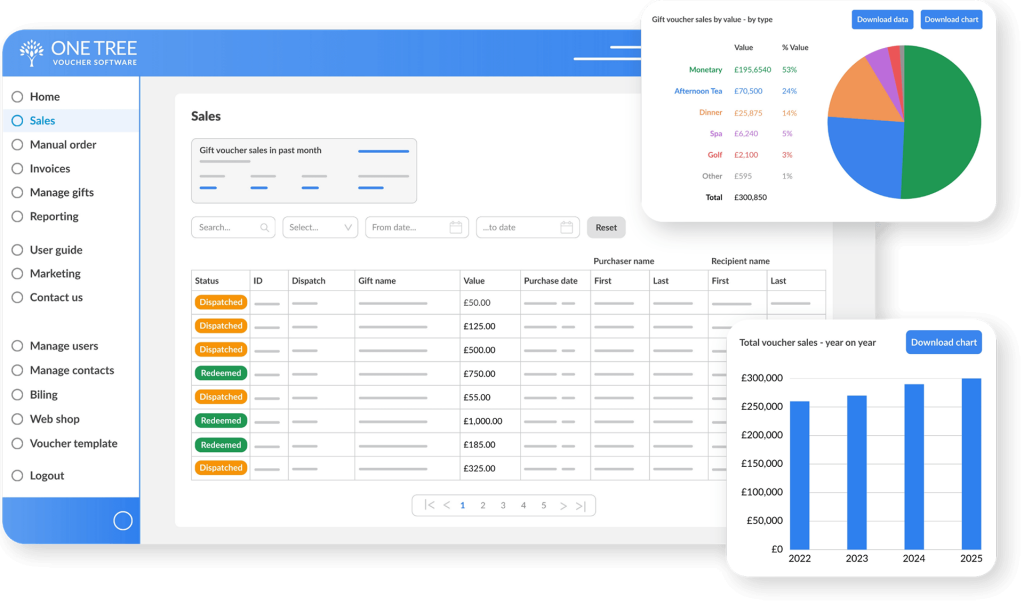This screenshot has width=1024, height=612.
Task: Select the User guide radio circle
Action: 17,250
